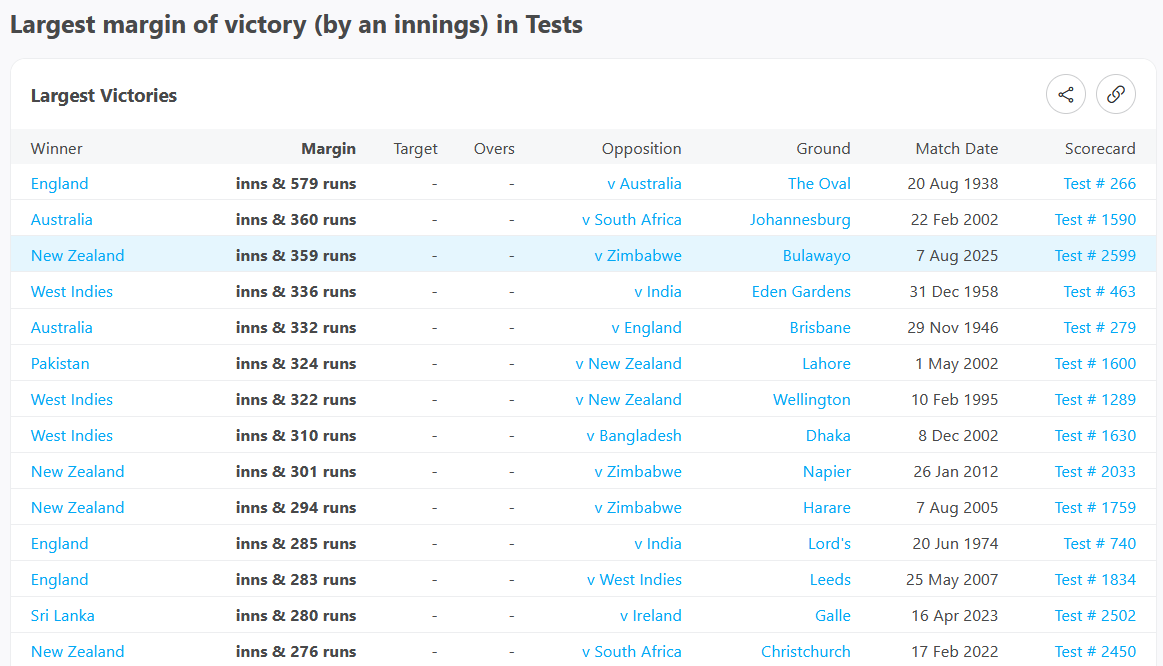Click the Match Date column header
Viewport: 1163px width, 666px height.
pos(957,149)
